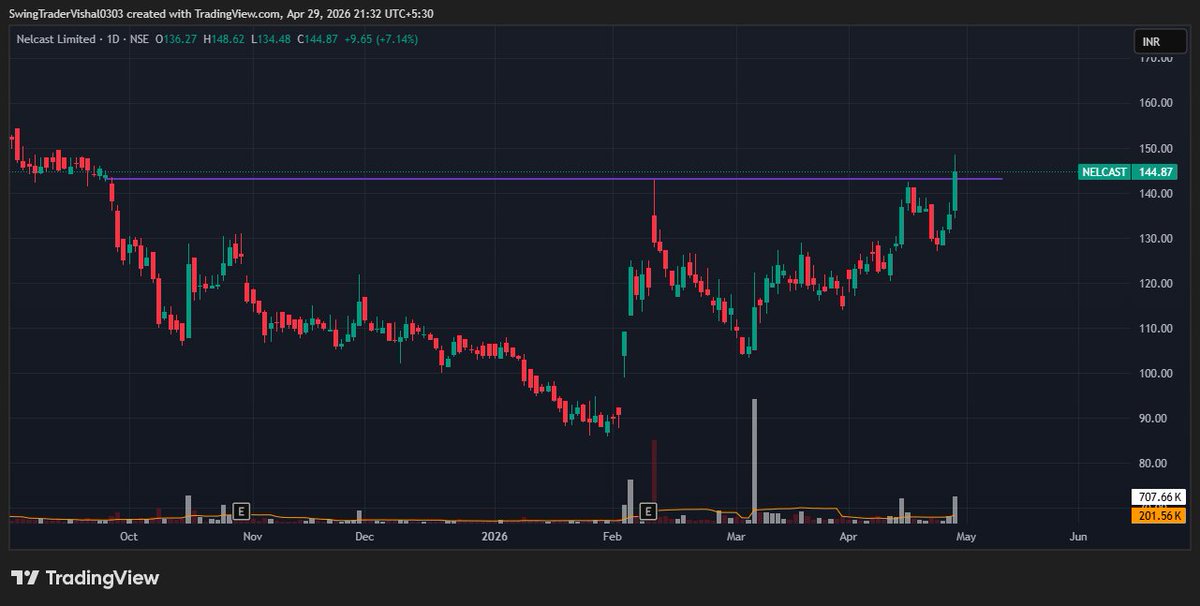1200x606 pixels.
Task: Click the May label on time axis
Action: 964,537
